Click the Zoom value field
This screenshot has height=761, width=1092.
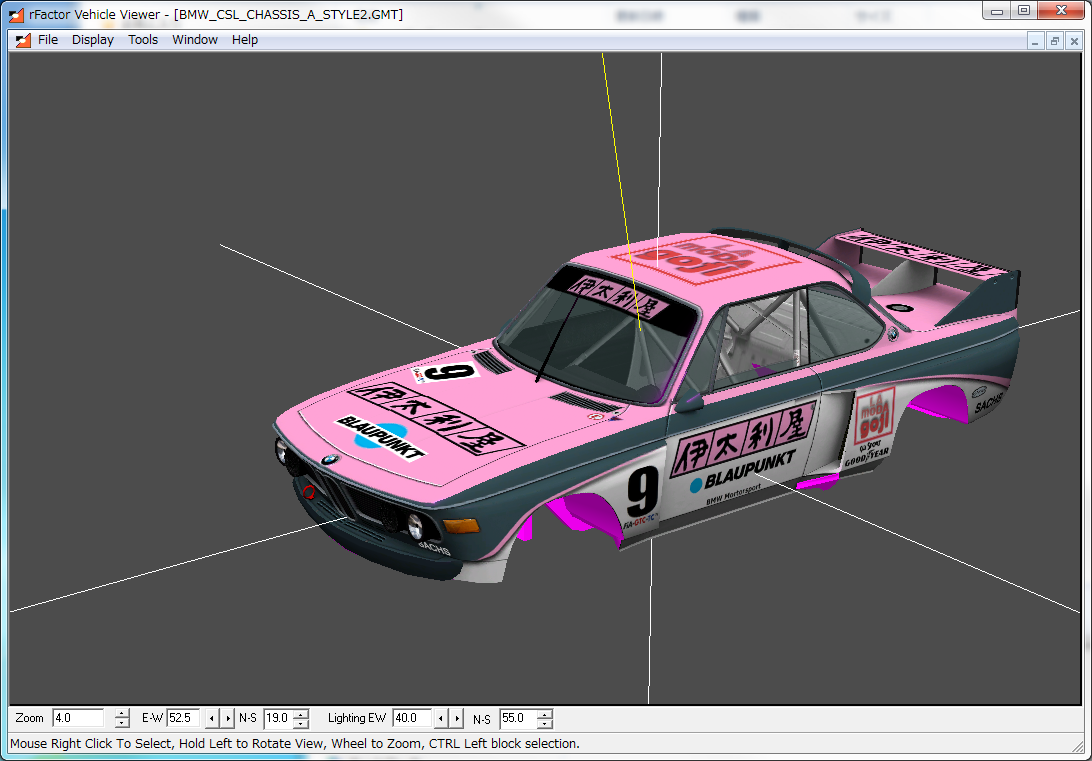point(78,718)
